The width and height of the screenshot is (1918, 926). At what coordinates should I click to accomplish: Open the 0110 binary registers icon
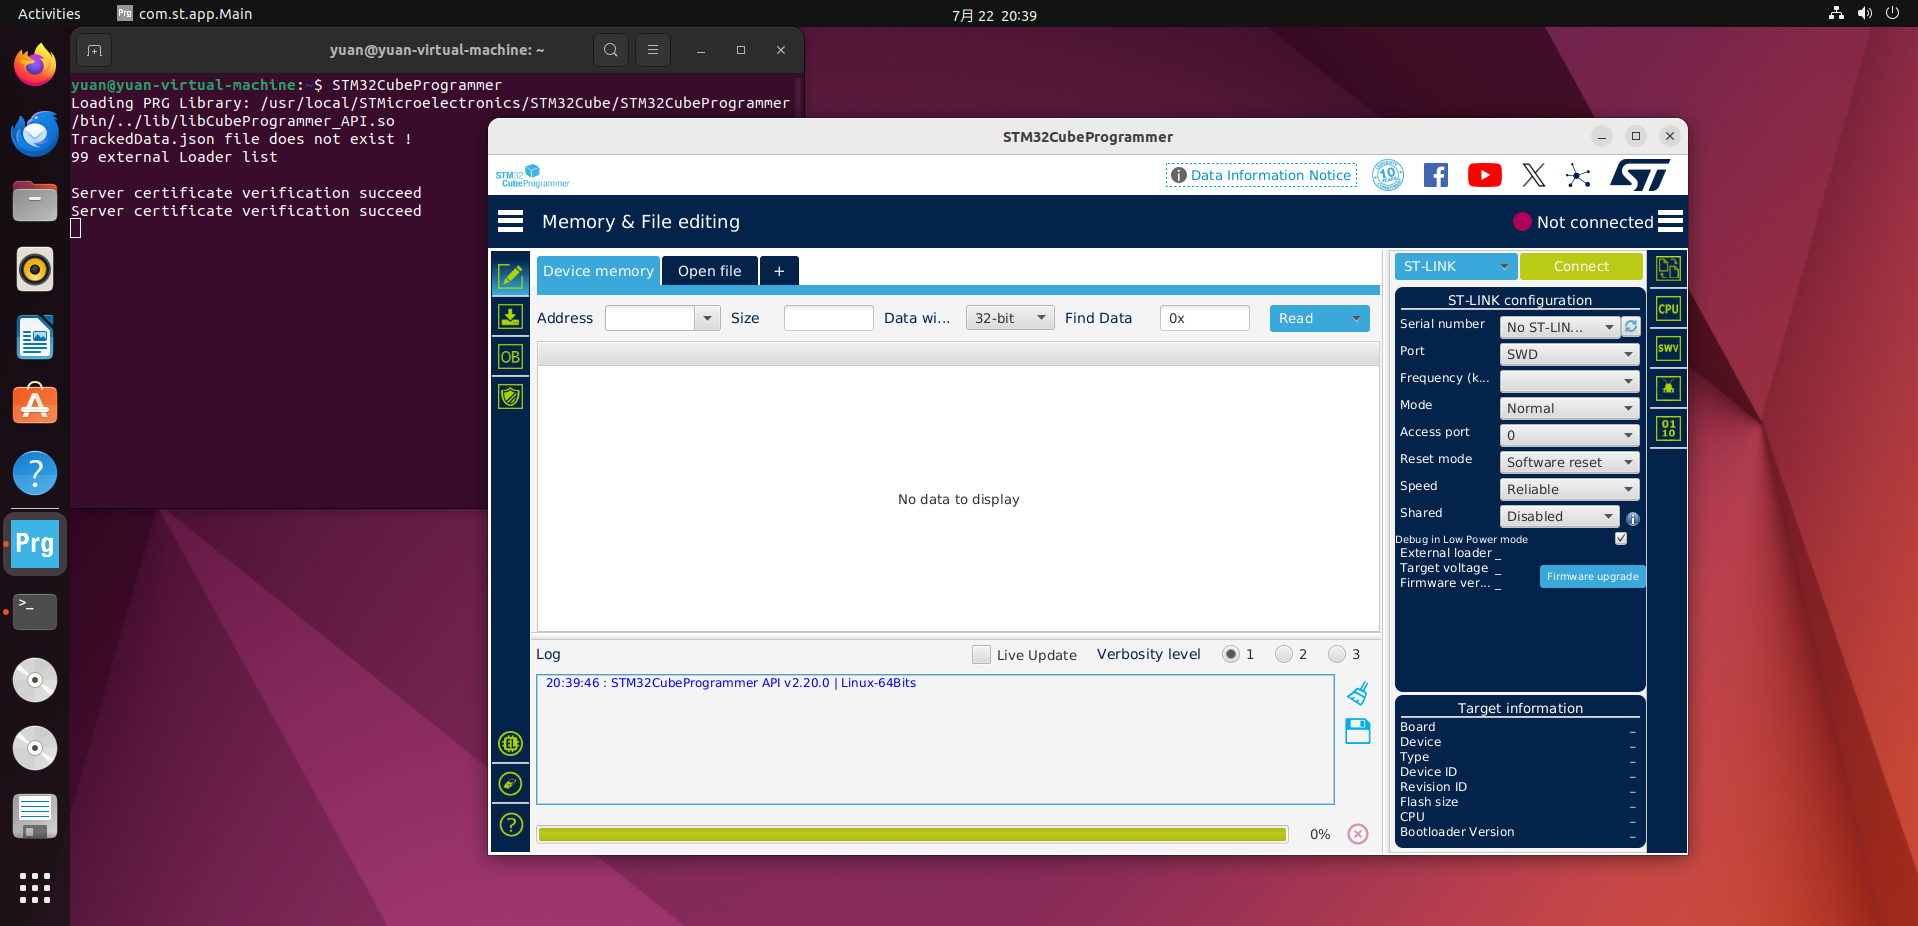point(1668,429)
